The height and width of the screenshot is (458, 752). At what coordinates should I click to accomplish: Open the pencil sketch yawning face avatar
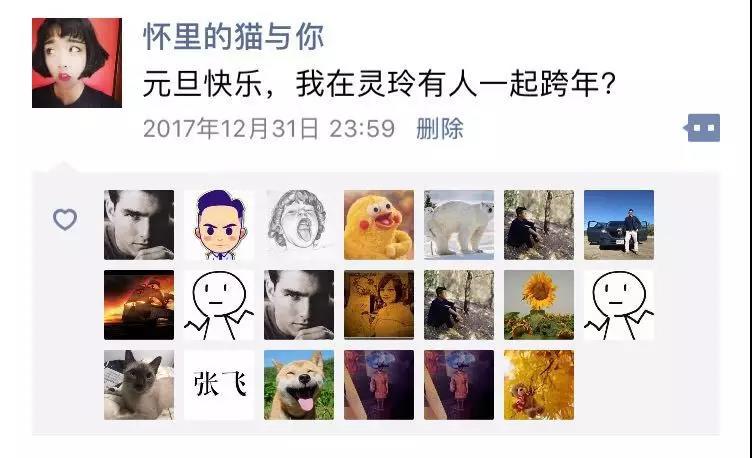point(299,225)
